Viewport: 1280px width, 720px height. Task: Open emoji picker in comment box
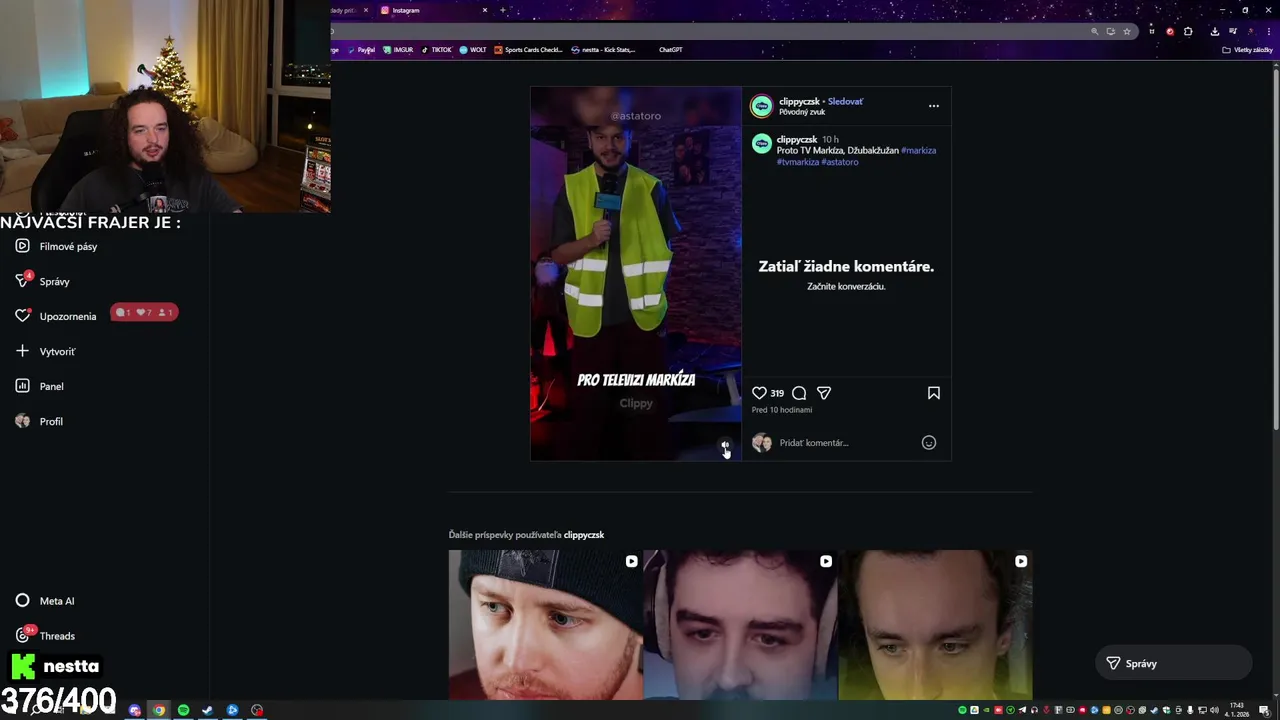[929, 442]
